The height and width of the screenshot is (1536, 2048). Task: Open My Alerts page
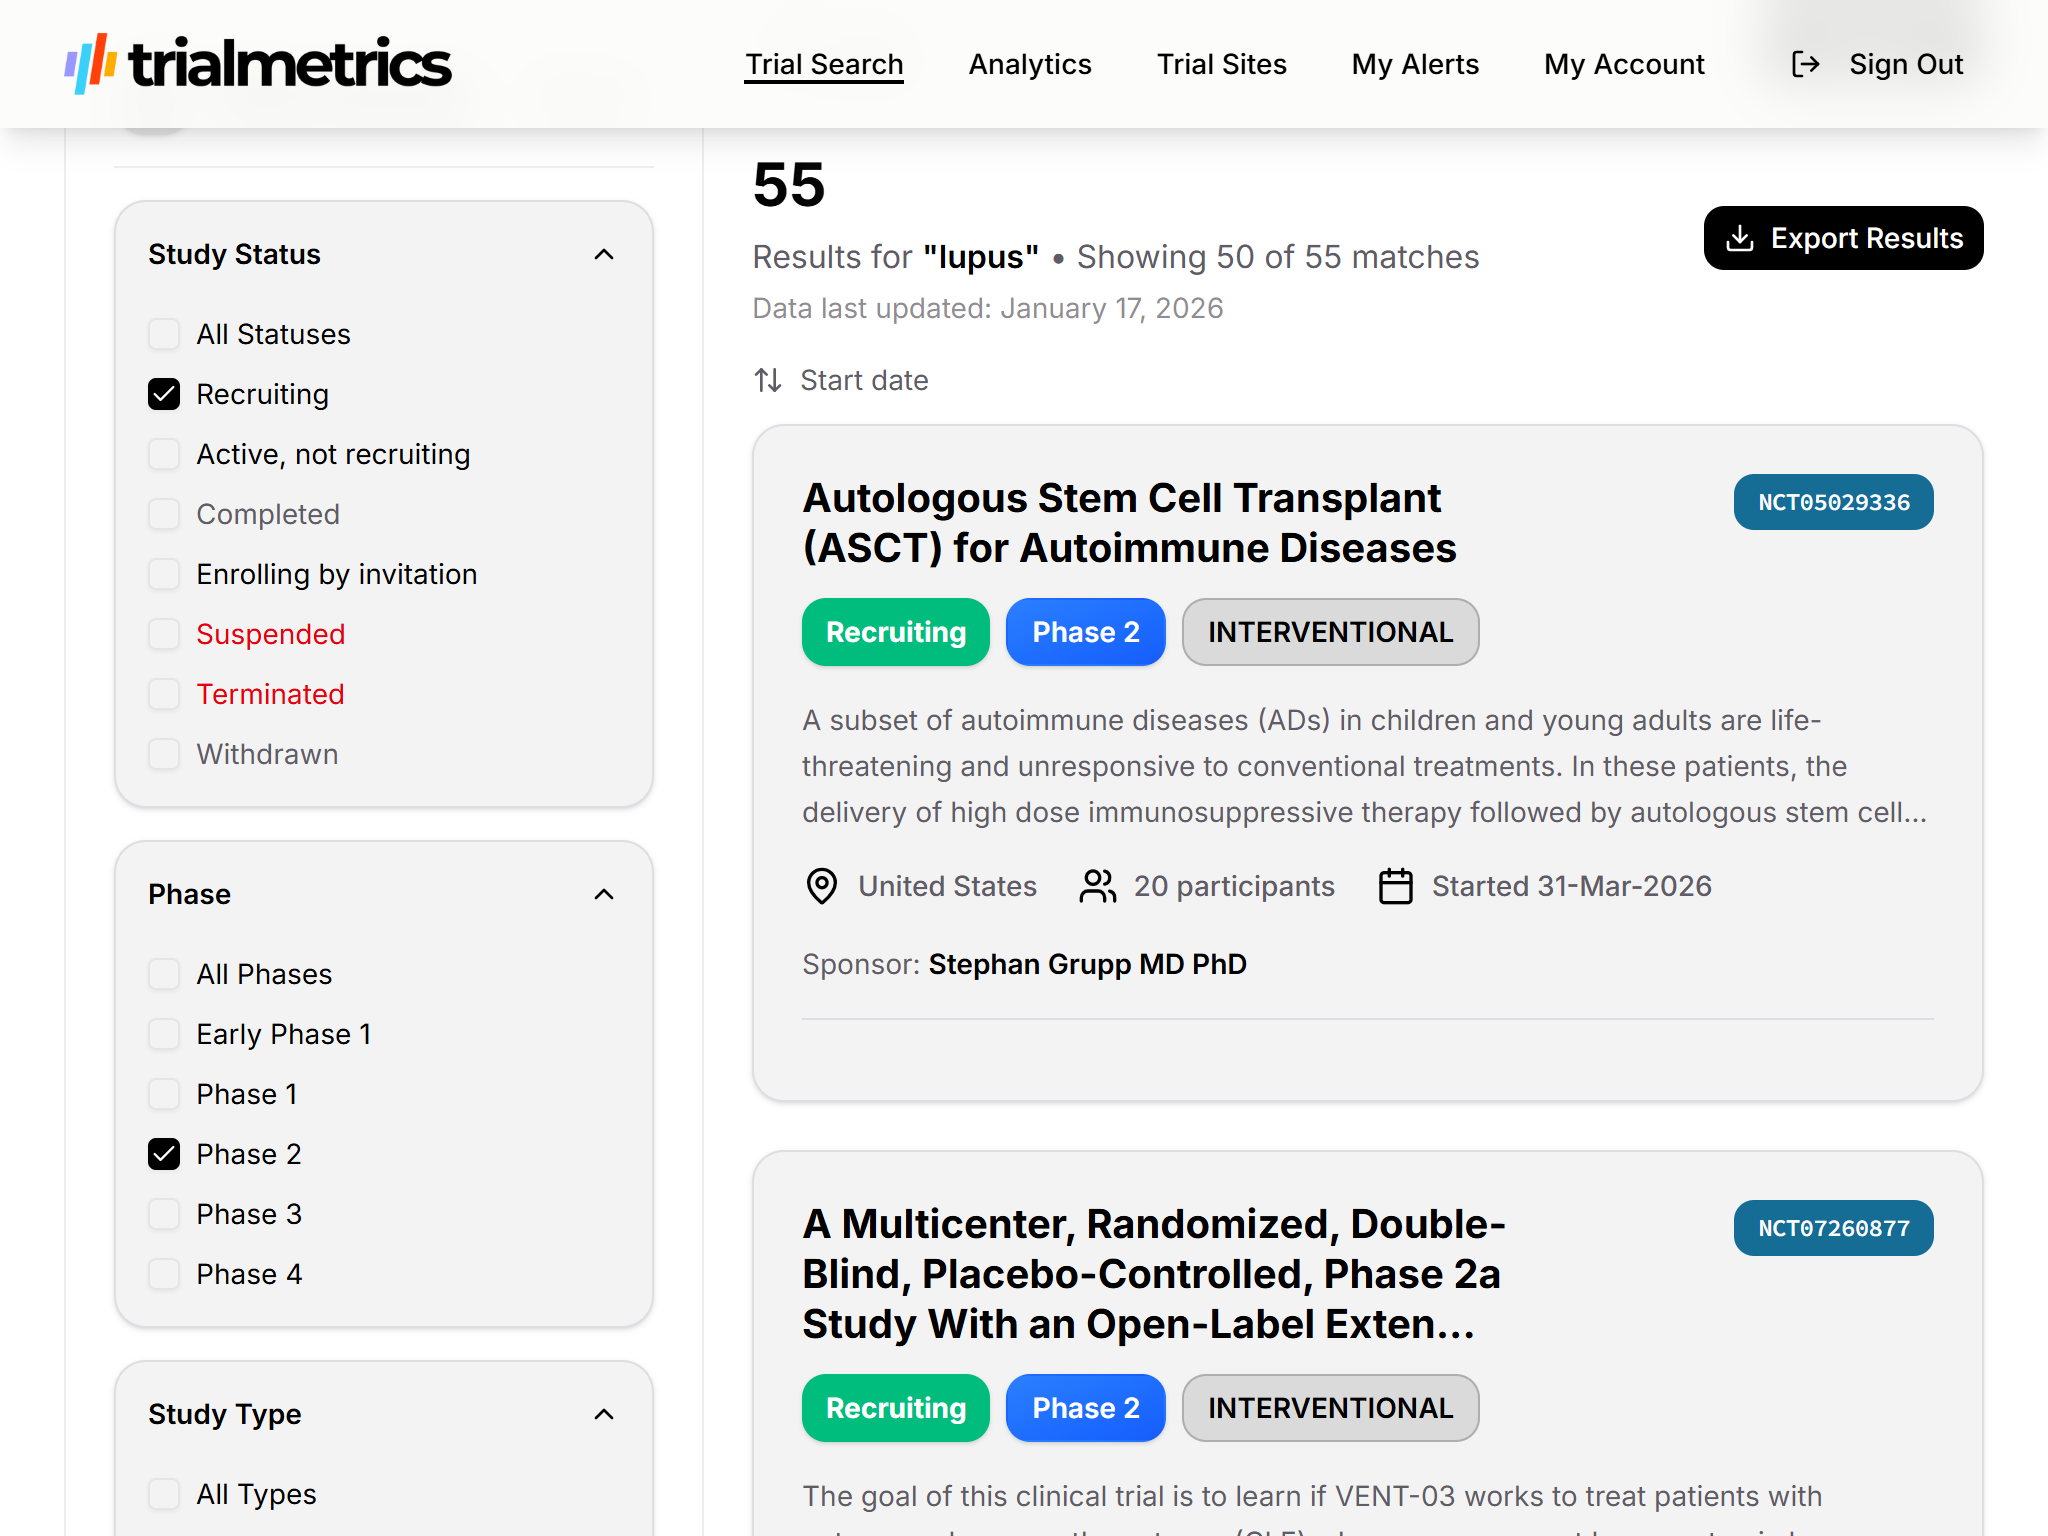[1415, 64]
